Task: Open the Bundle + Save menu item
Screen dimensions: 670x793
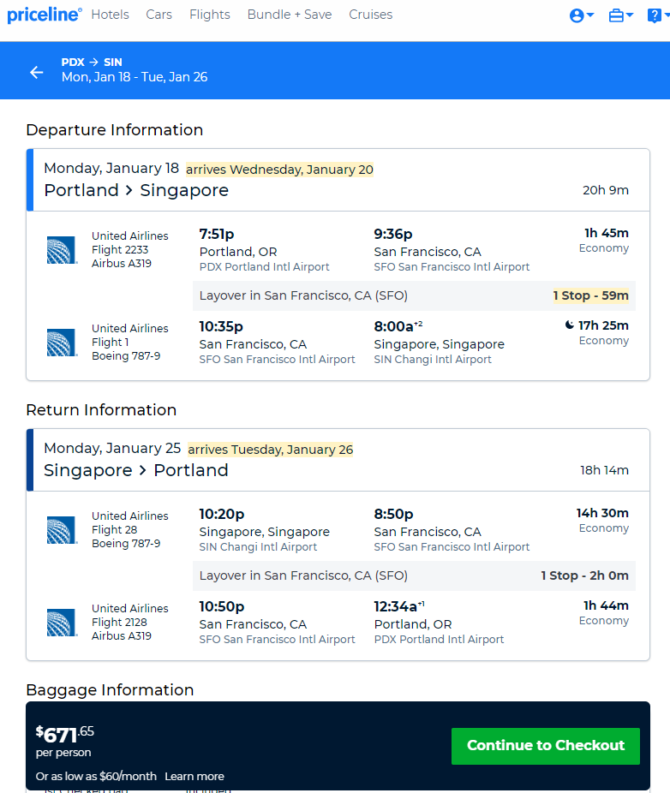Action: (289, 15)
